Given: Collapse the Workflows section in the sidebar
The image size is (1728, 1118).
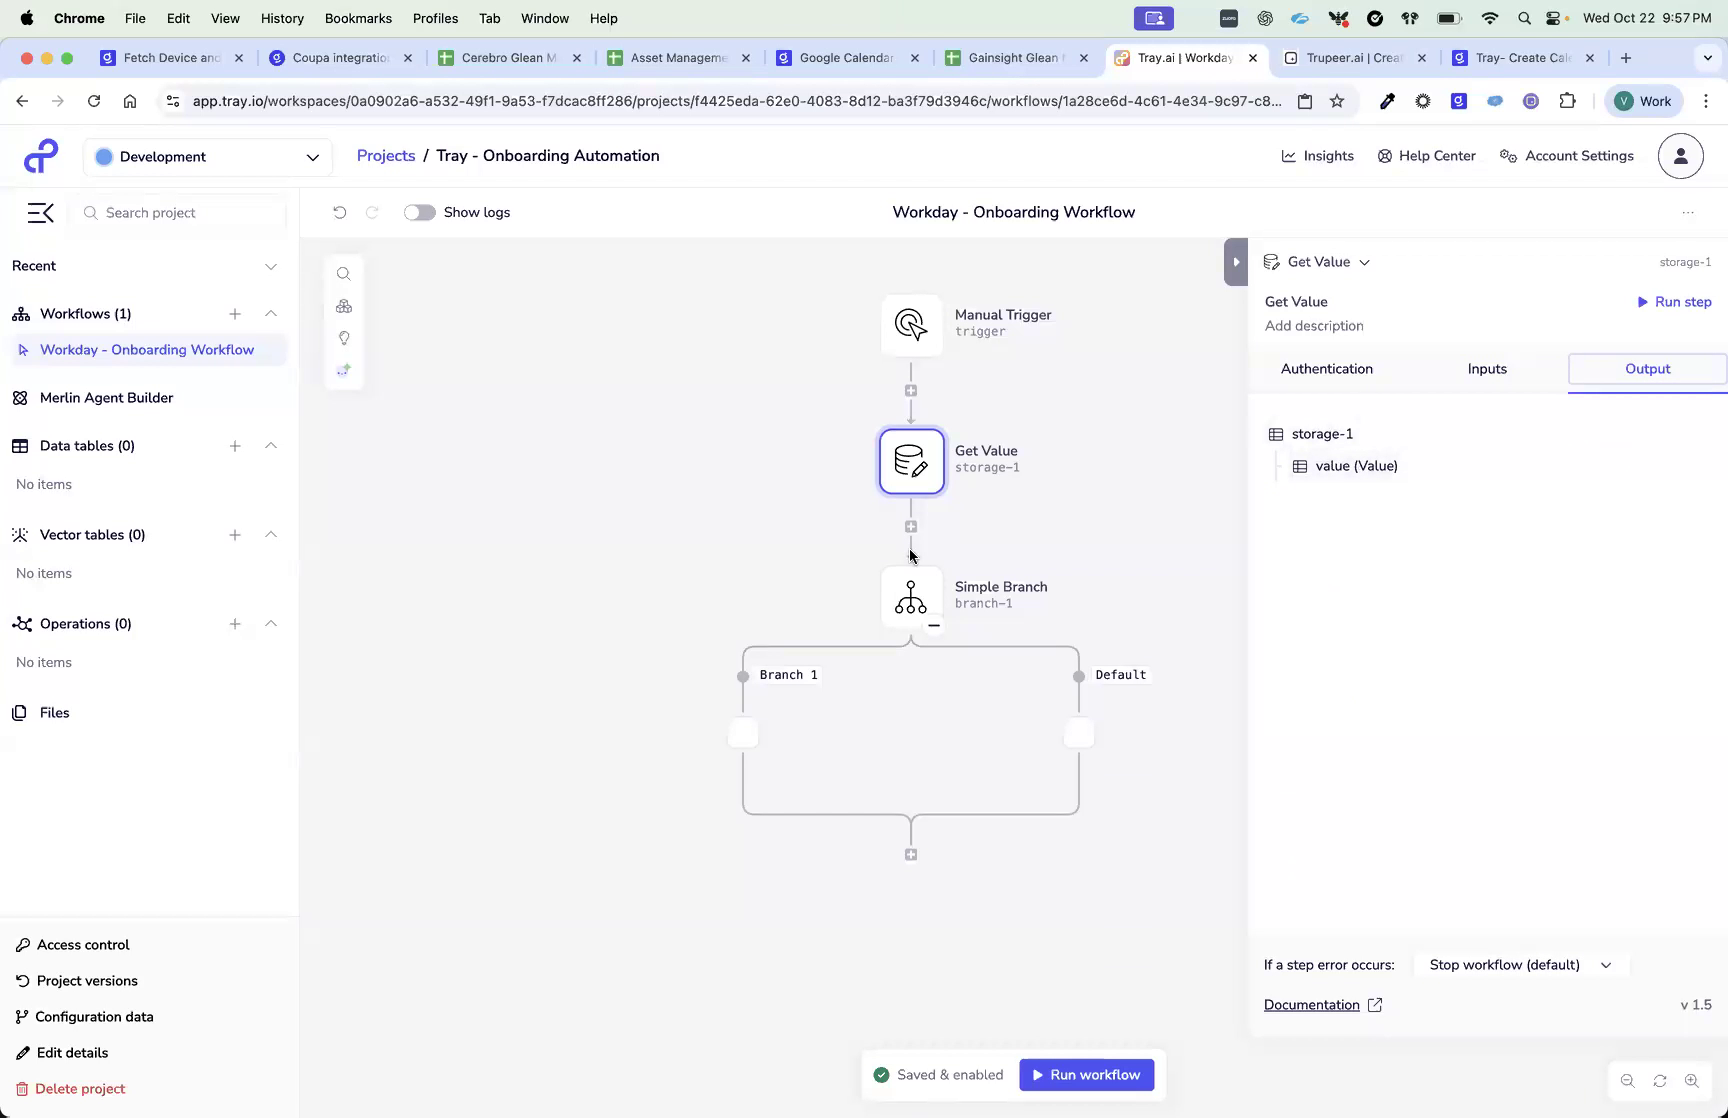Looking at the screenshot, I should 271,313.
